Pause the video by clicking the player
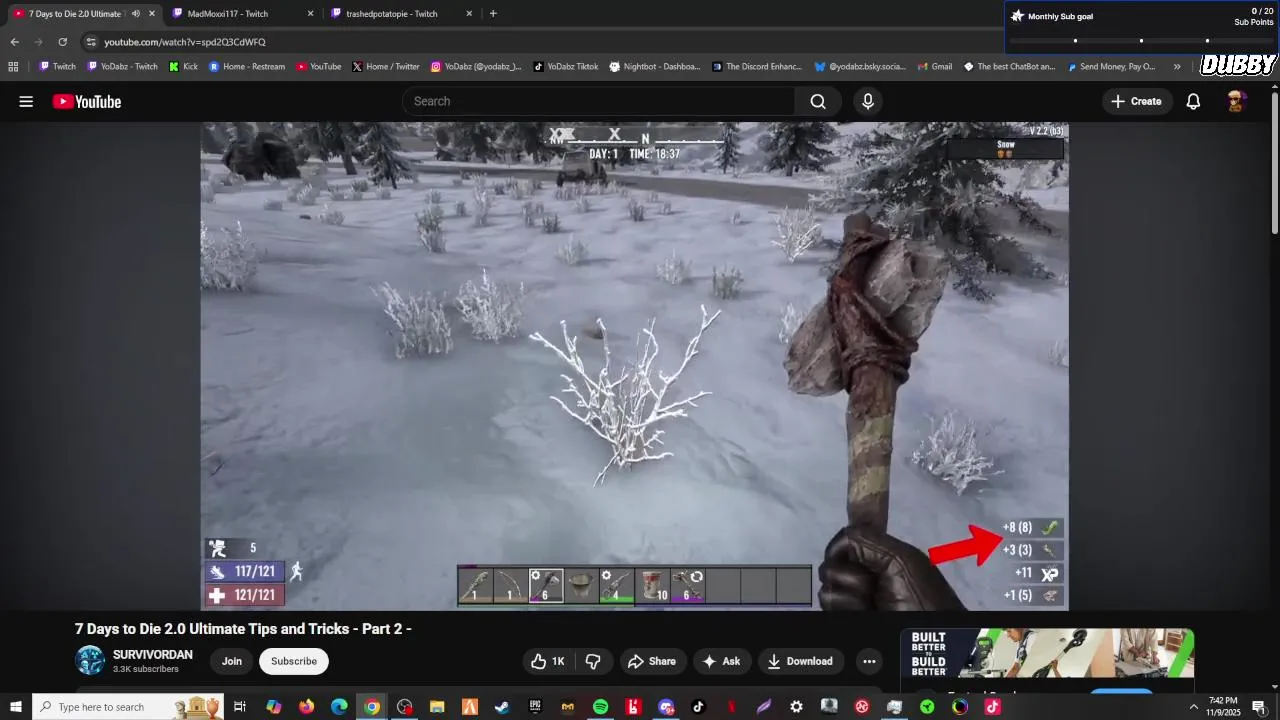Image resolution: width=1280 pixels, height=720 pixels. tap(634, 366)
